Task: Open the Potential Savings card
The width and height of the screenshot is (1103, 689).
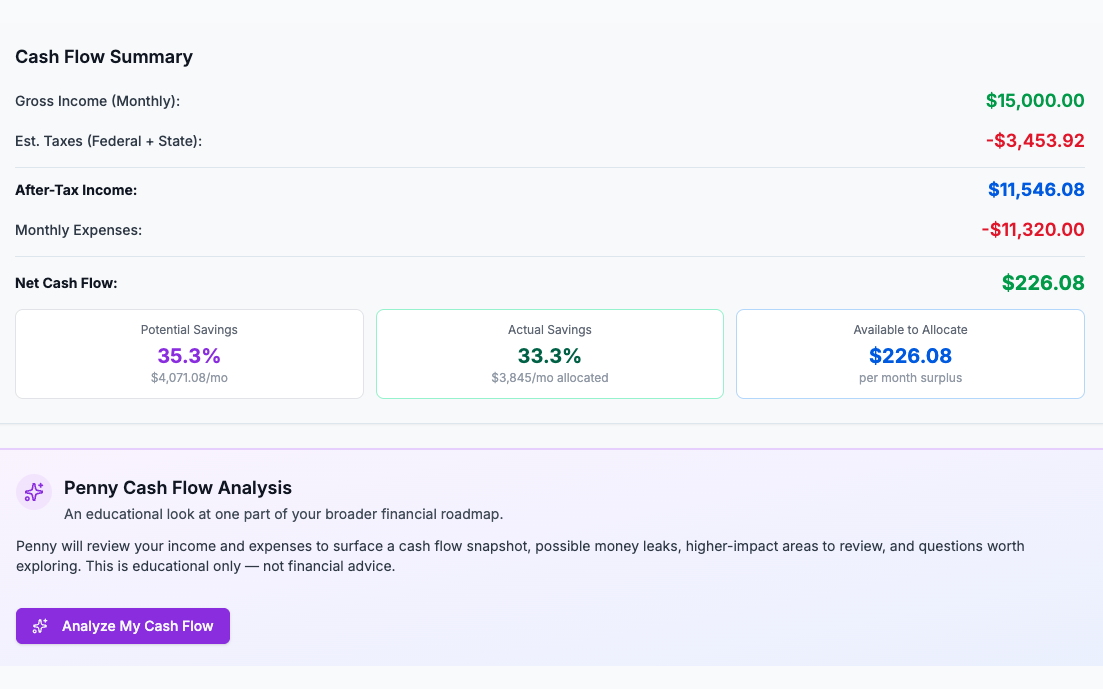Action: click(189, 354)
